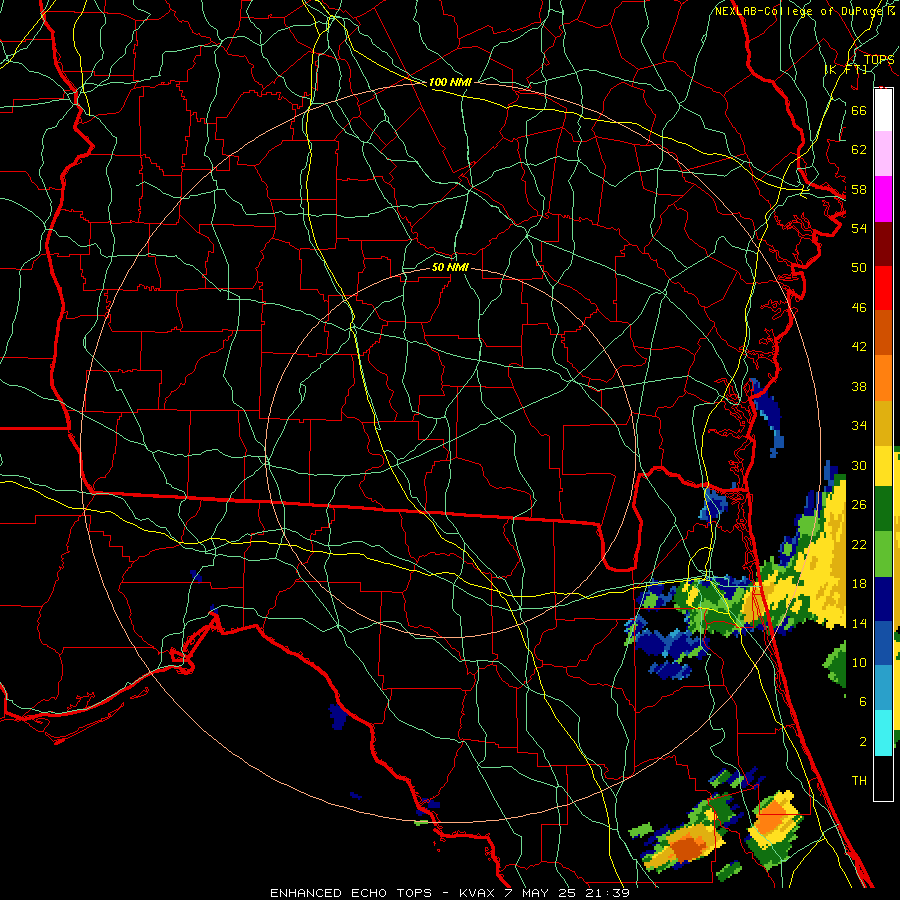Click the legend value '58'
This screenshot has height=900, width=900.
point(859,189)
